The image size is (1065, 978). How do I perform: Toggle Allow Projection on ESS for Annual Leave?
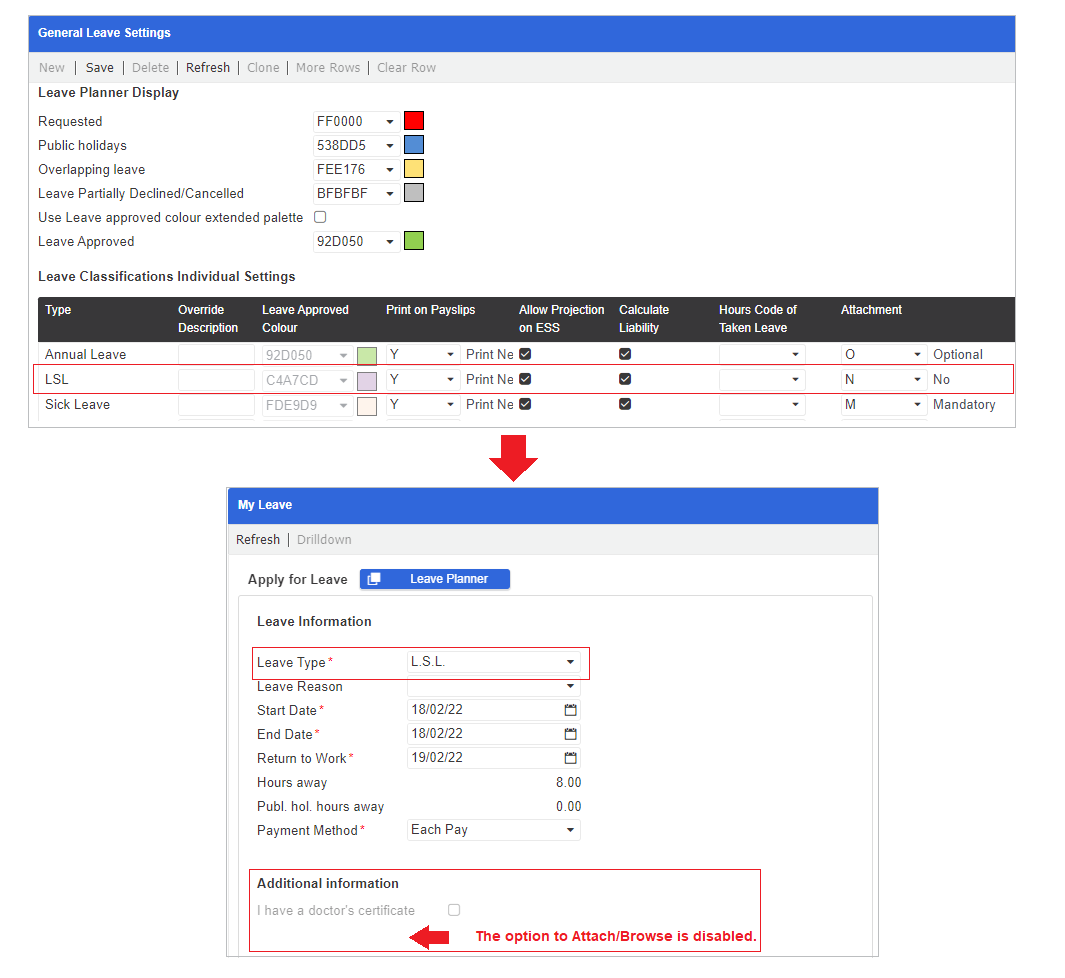(525, 354)
